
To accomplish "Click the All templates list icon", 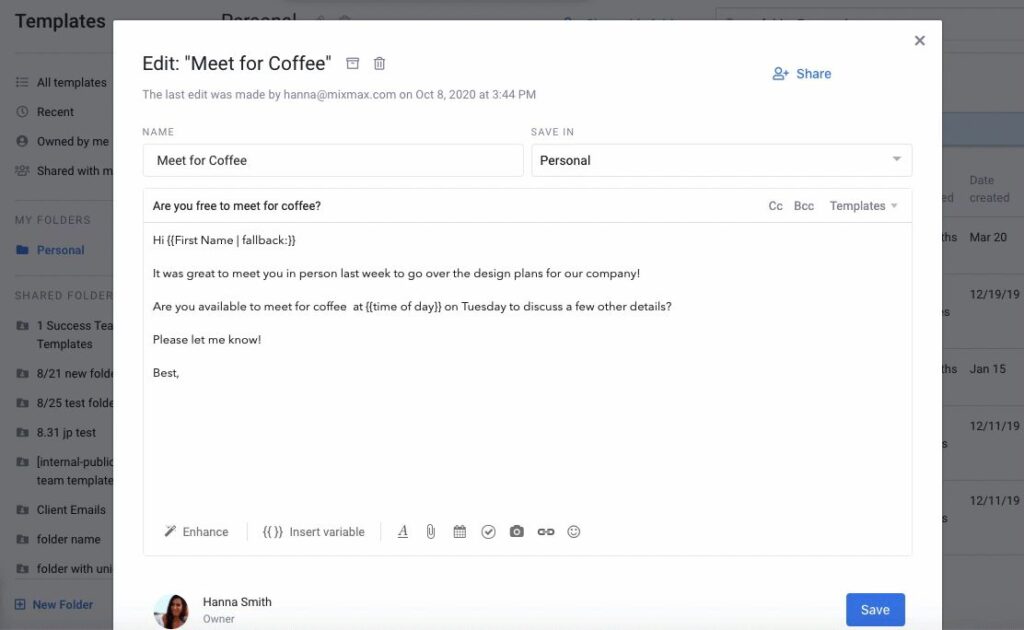I will pos(22,82).
